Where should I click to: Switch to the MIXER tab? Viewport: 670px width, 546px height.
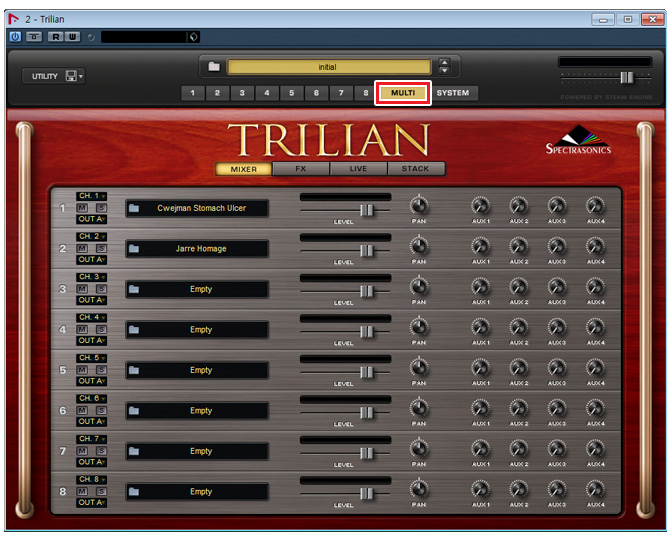(x=244, y=169)
